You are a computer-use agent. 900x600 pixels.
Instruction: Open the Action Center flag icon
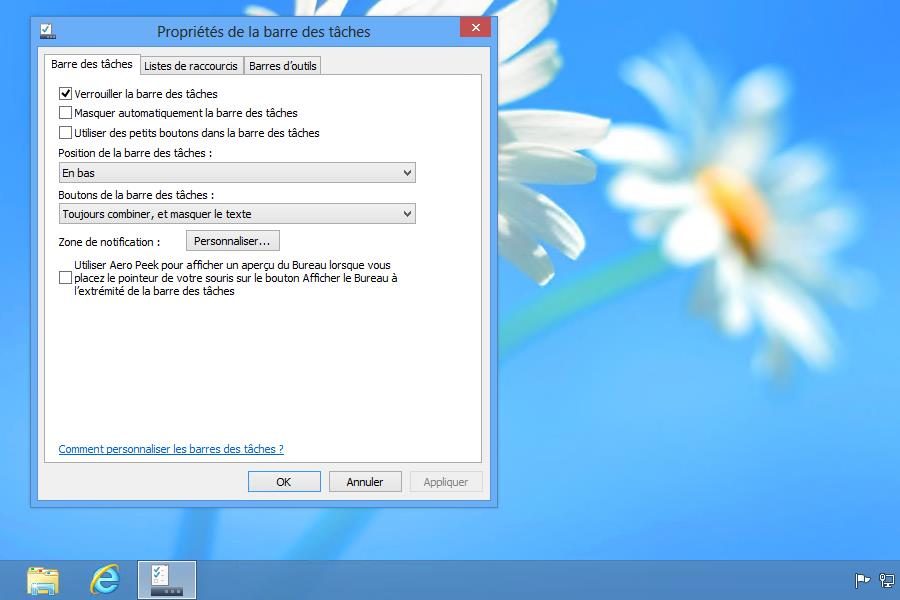click(862, 580)
